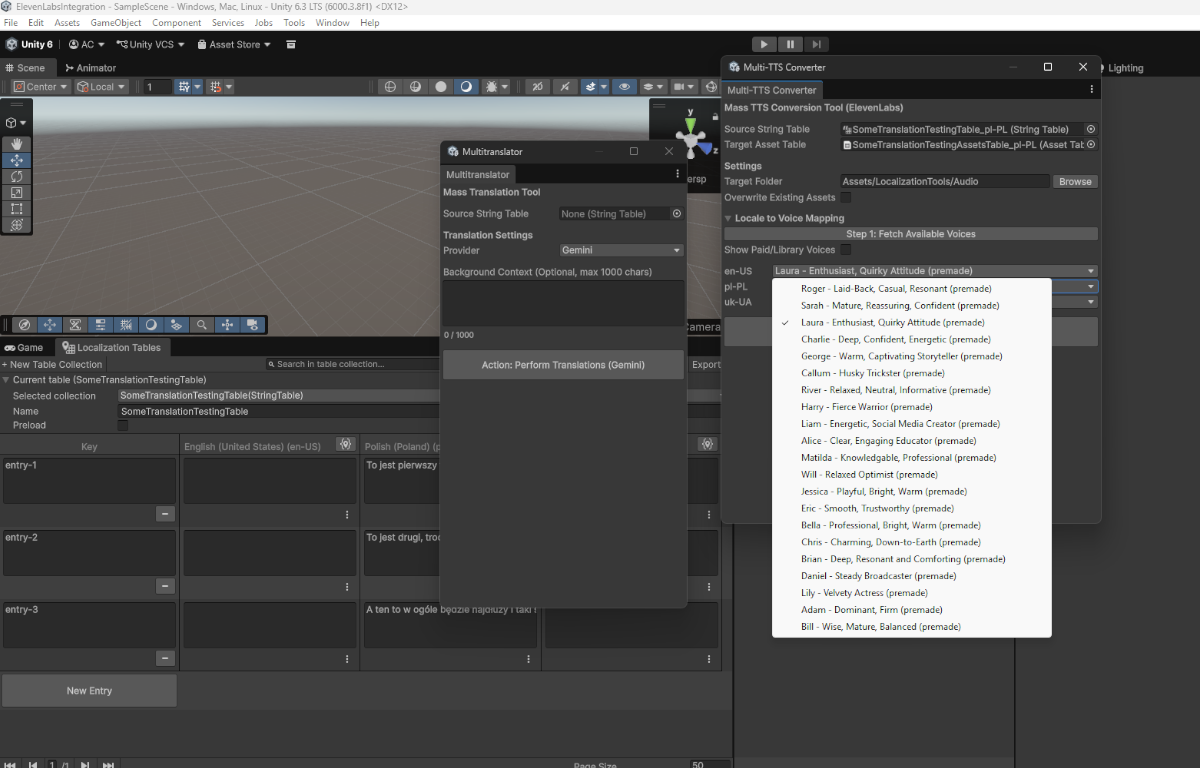Click the shaded draw mode sphere icon
The height and width of the screenshot is (768, 1200).
pyautogui.click(x=466, y=87)
